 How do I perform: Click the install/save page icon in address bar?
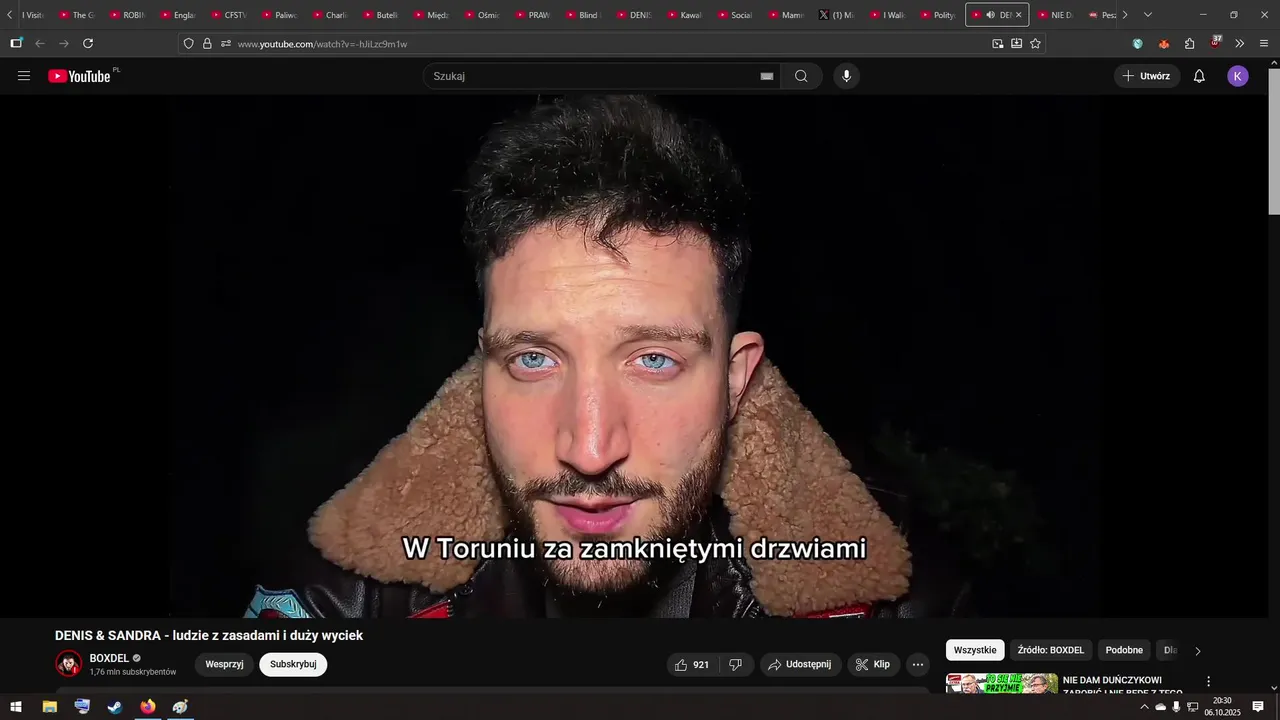click(x=1016, y=44)
